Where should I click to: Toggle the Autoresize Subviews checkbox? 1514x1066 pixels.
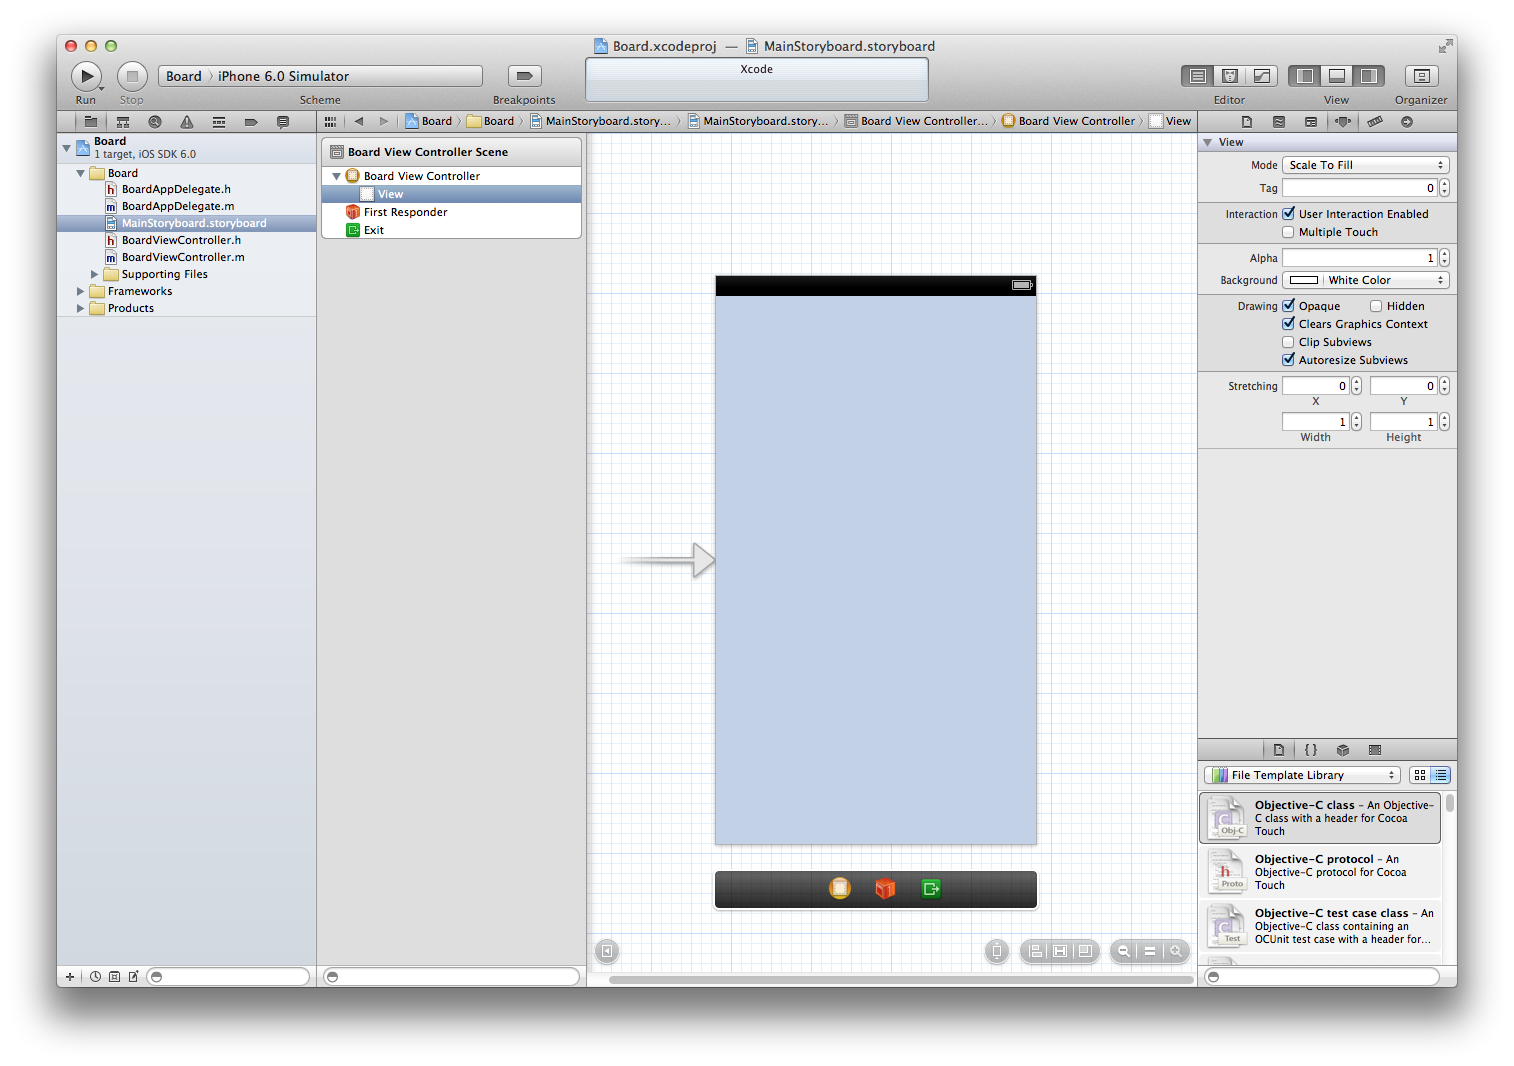[1289, 360]
